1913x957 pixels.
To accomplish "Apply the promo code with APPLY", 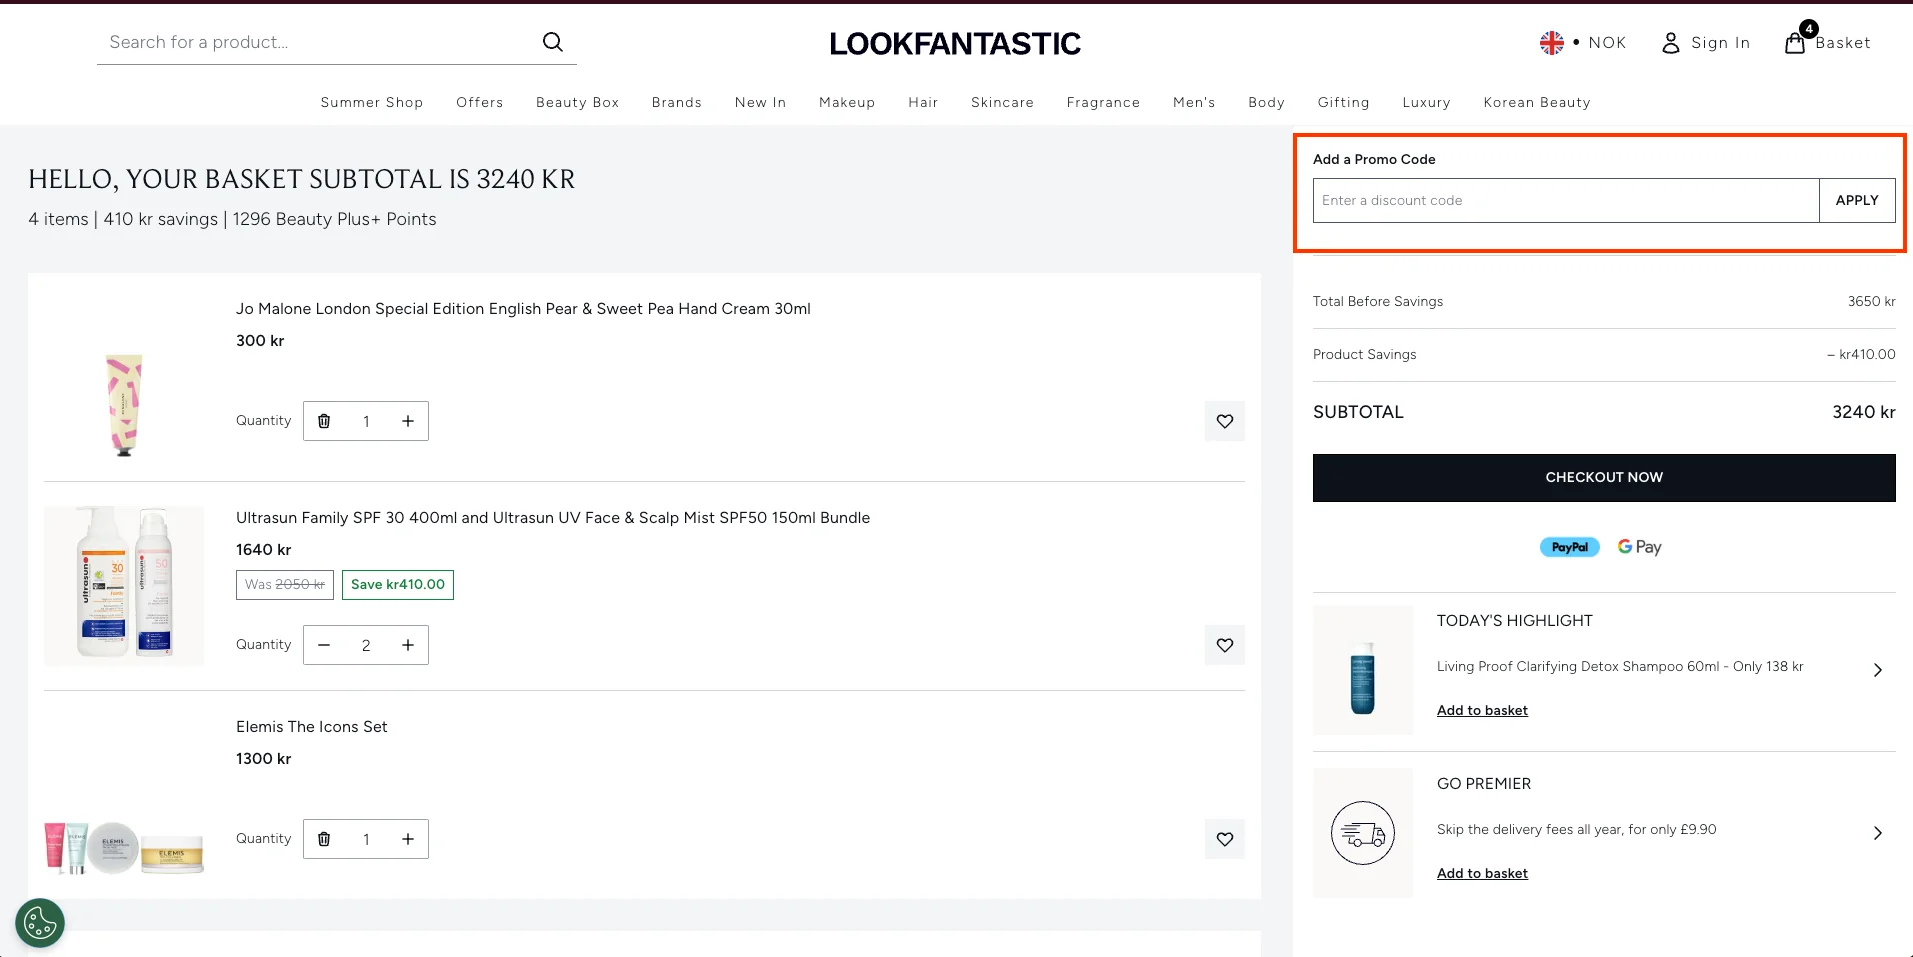I will pyautogui.click(x=1857, y=200).
